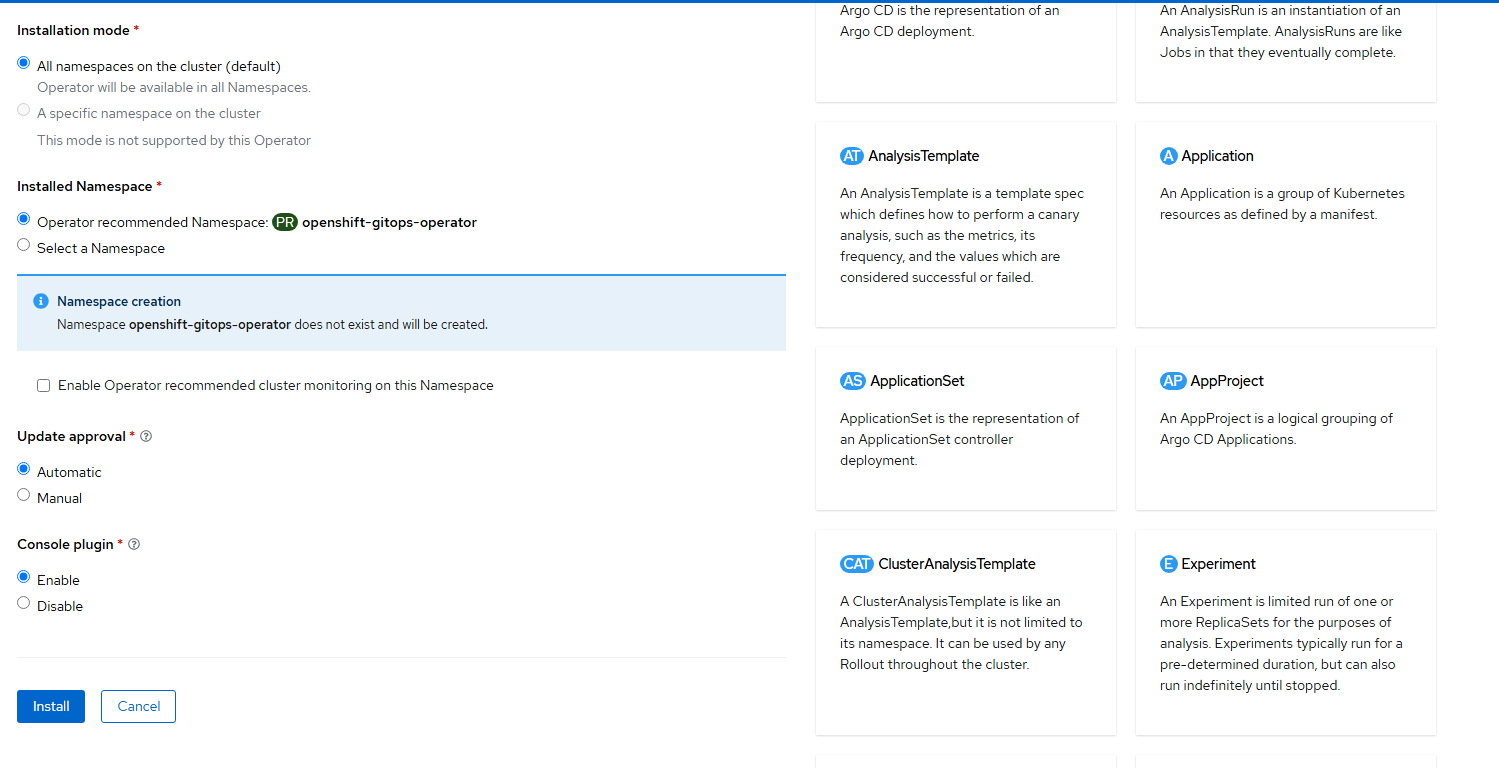This screenshot has width=1499, height=768.
Task: Click the Update approval label
Action: click(x=71, y=436)
